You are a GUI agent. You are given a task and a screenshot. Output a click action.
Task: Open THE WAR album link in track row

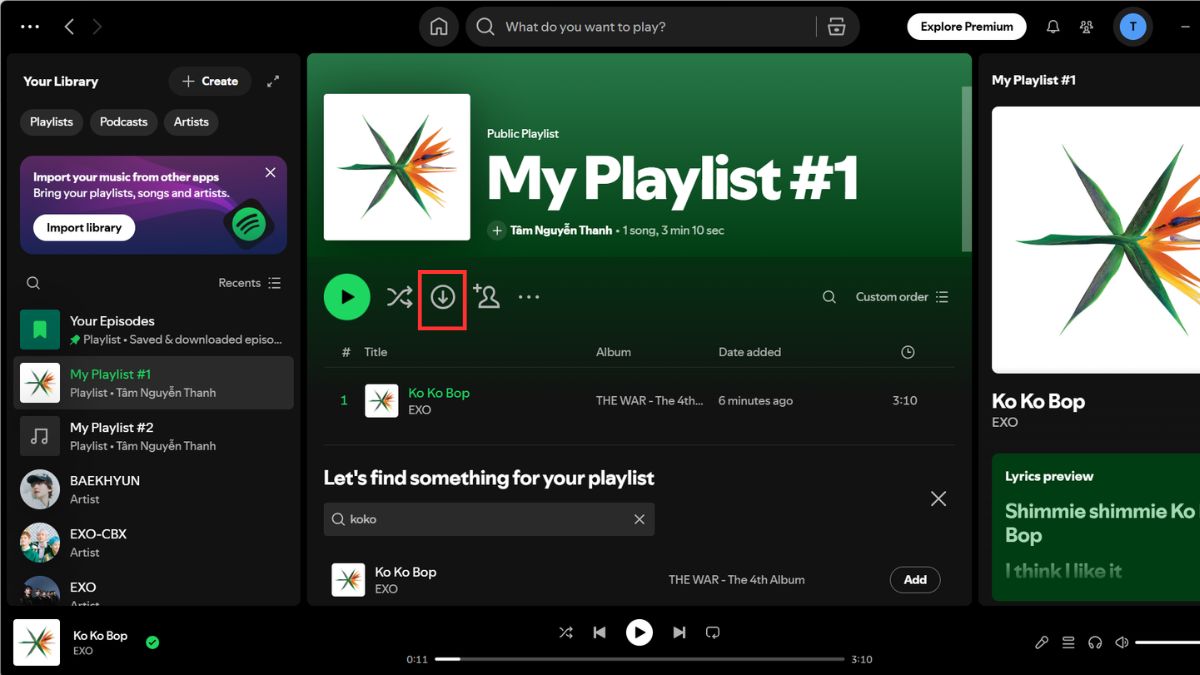[x=649, y=401]
